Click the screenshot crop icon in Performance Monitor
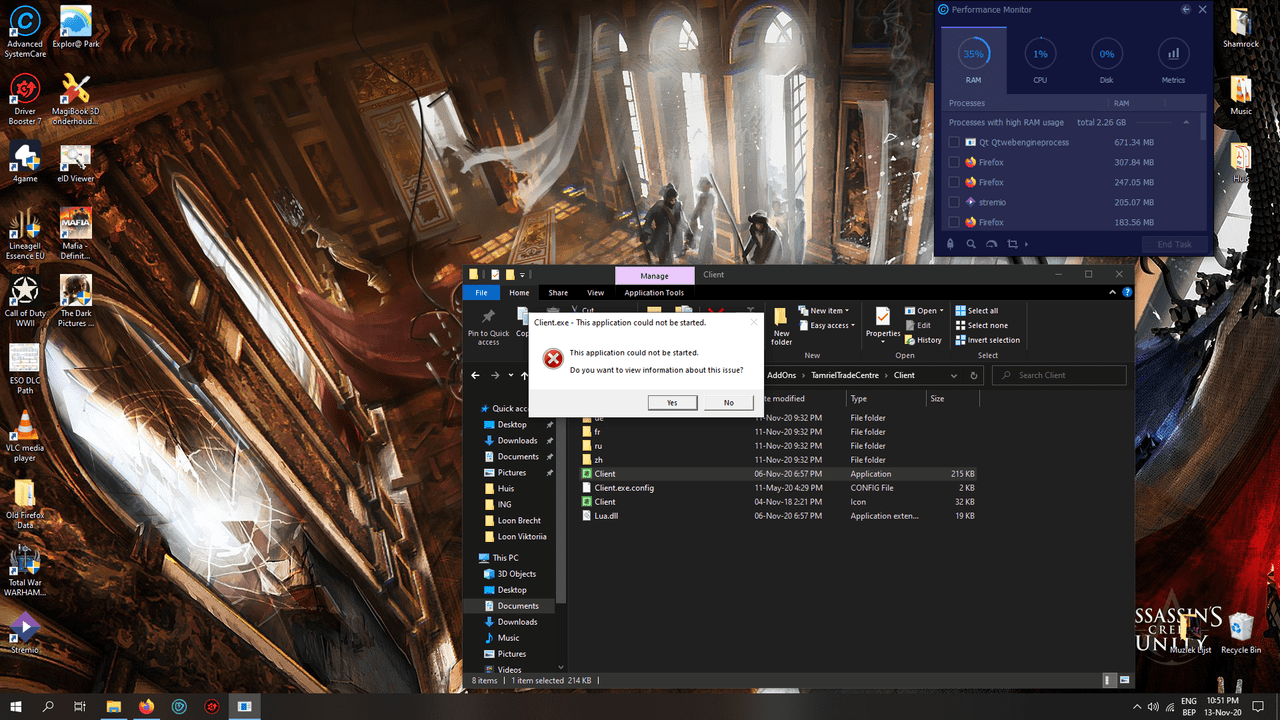Viewport: 1280px width, 720px height. (1012, 244)
